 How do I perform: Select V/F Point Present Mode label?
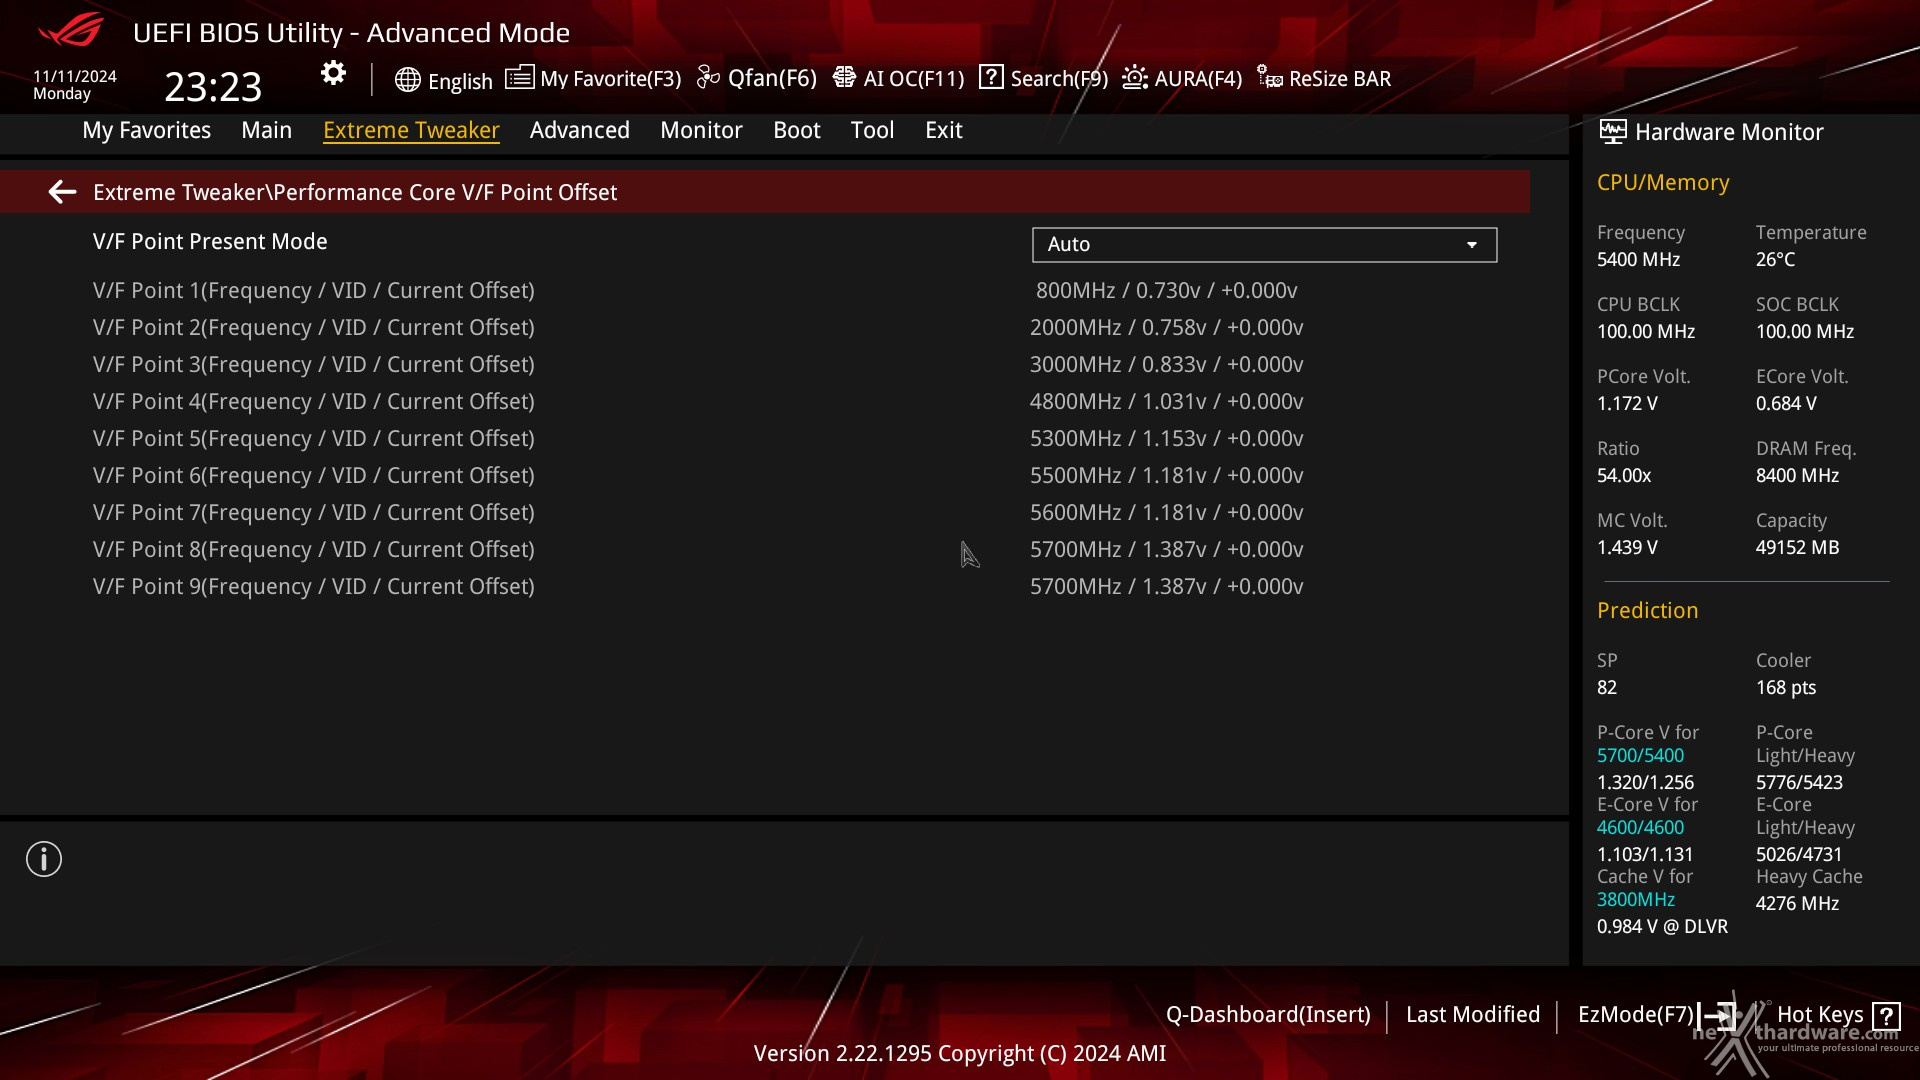tap(210, 242)
